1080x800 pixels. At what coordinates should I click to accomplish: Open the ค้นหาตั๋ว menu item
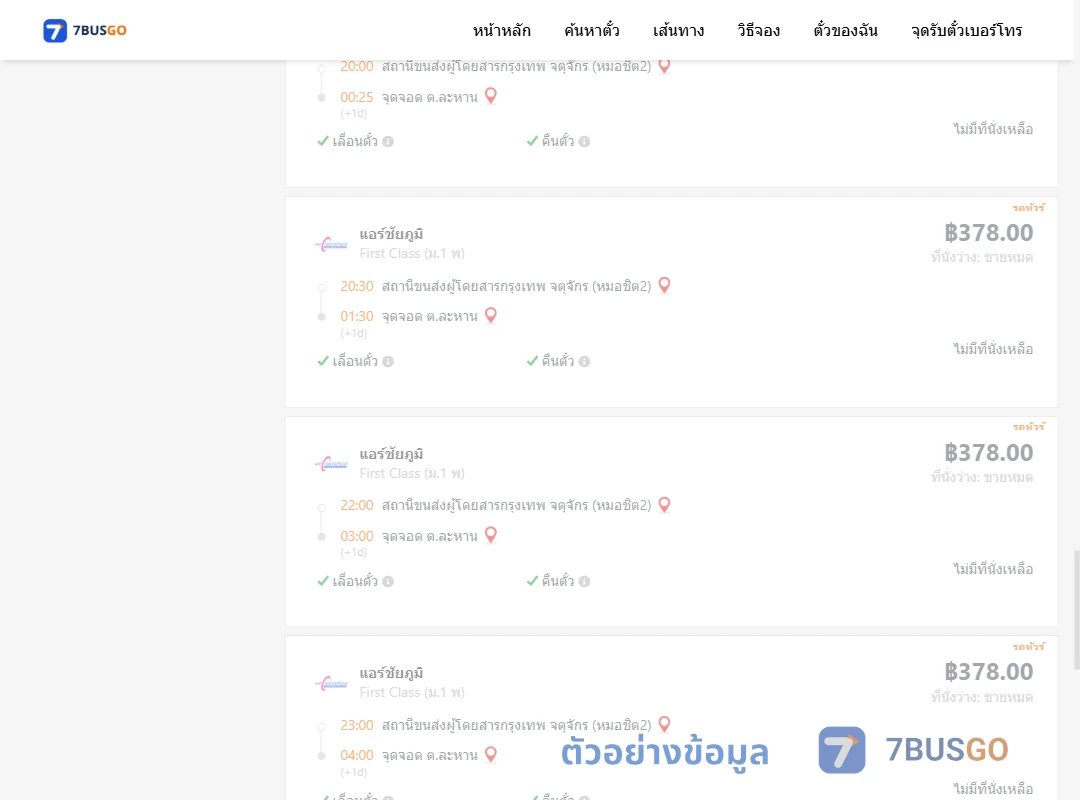pyautogui.click(x=592, y=30)
